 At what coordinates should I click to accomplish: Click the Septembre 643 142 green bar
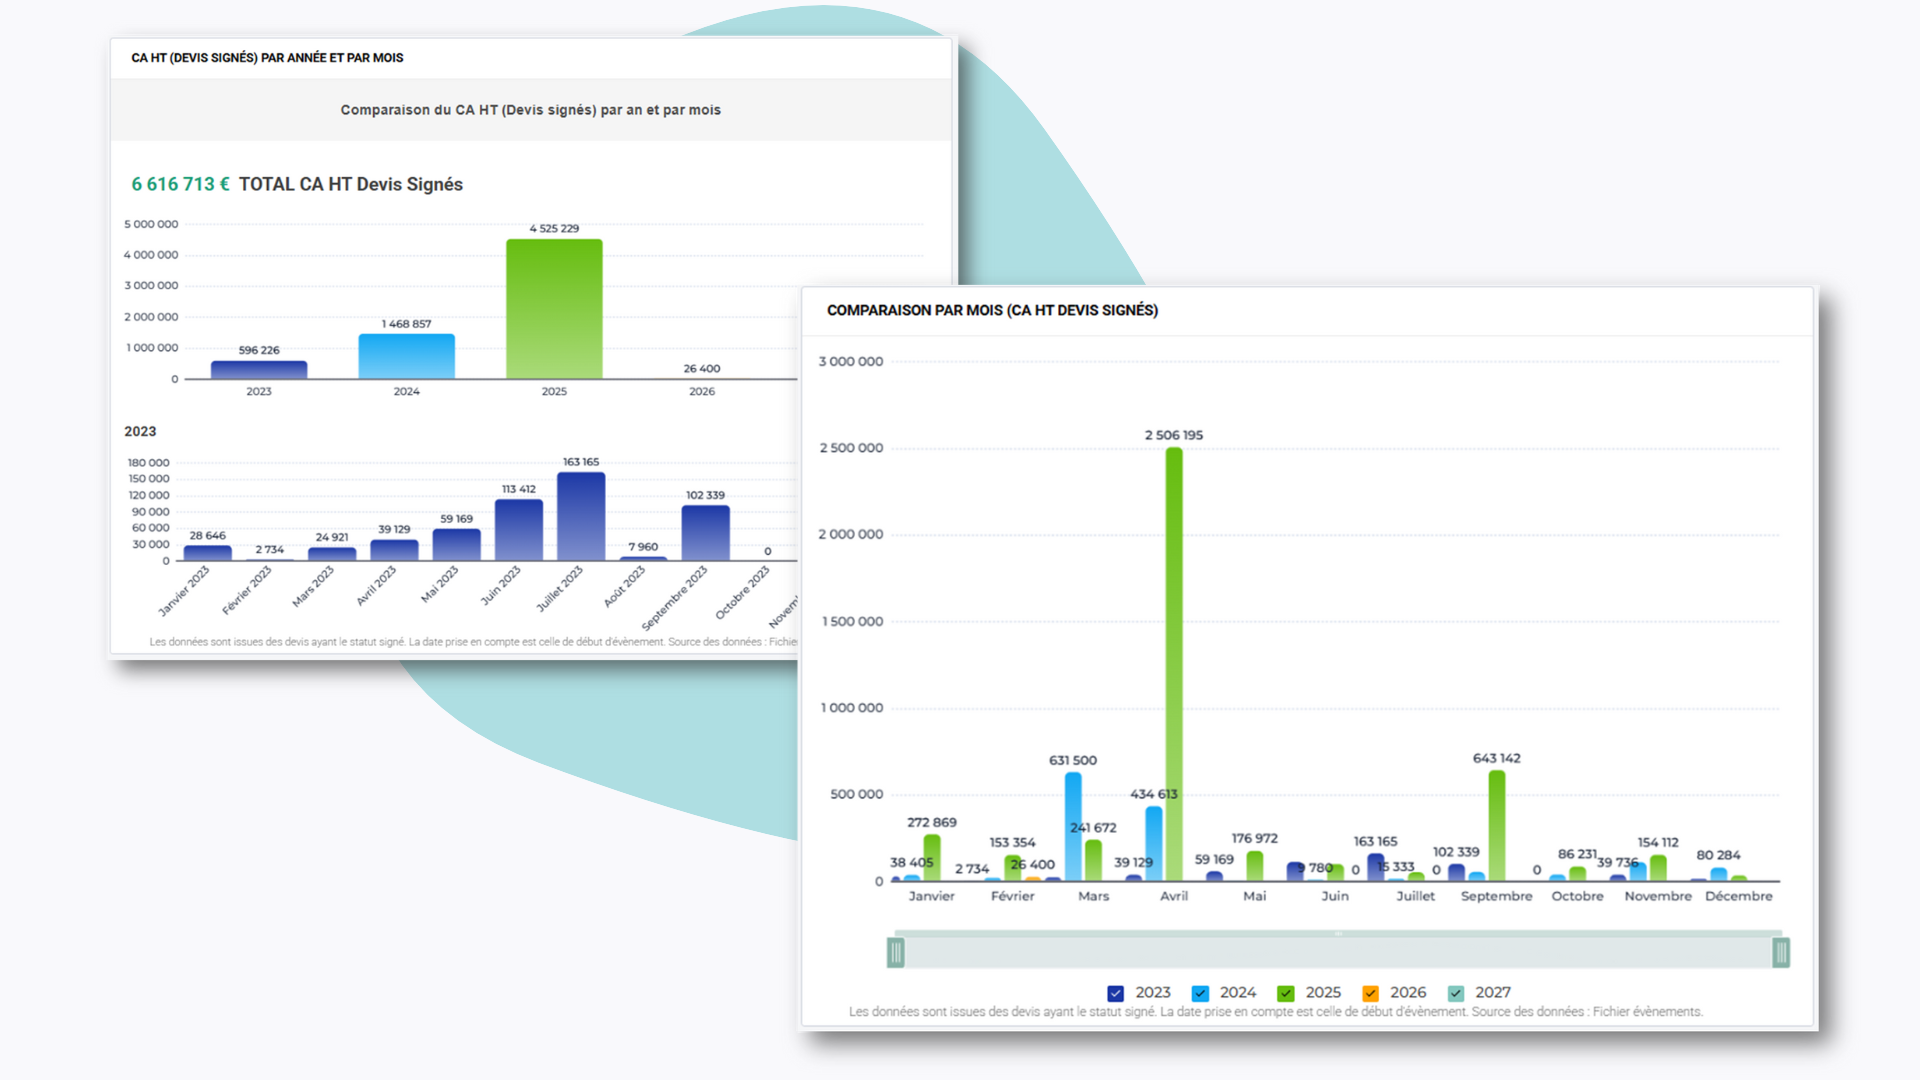pos(1497,825)
